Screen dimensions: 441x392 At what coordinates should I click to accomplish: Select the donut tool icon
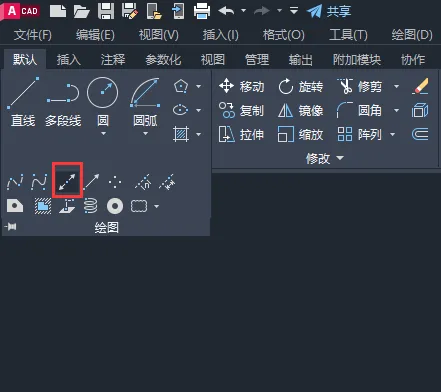point(115,206)
